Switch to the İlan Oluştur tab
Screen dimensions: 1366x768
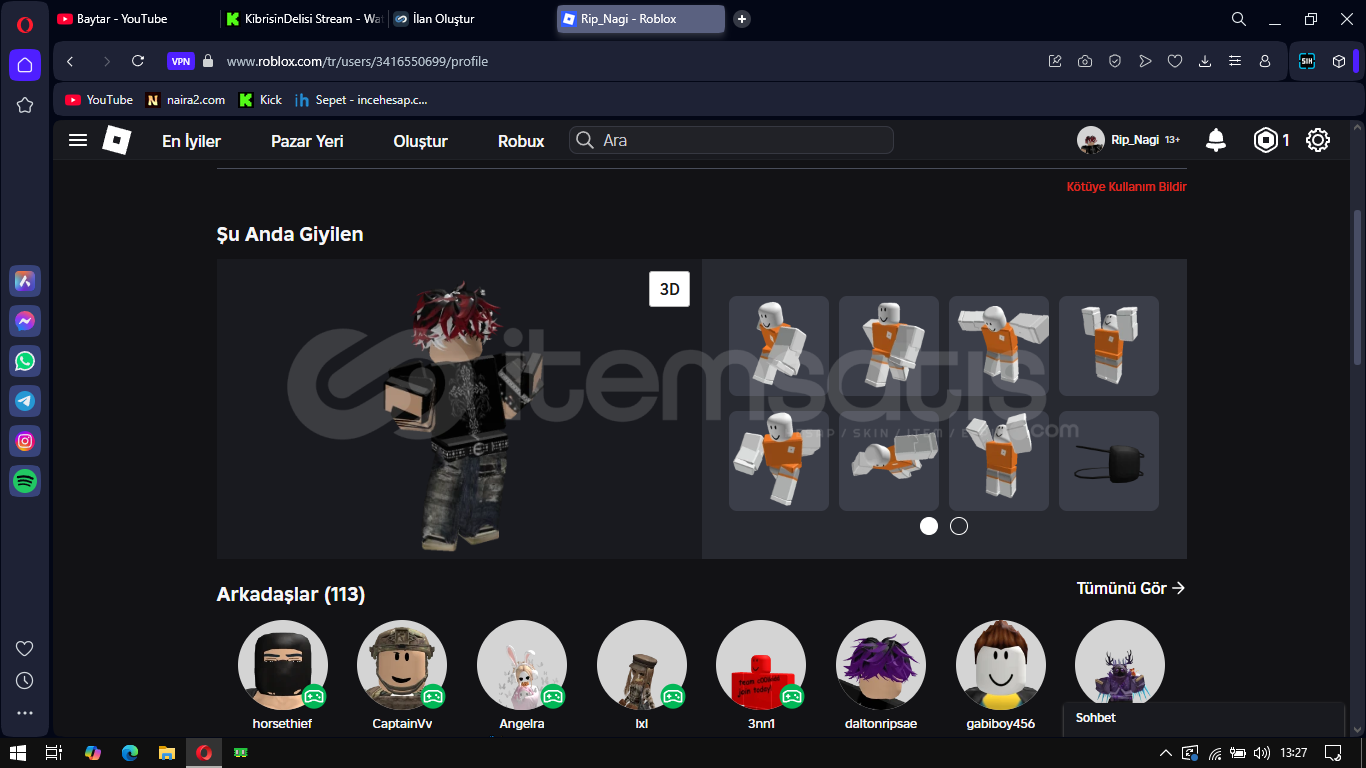pos(470,19)
